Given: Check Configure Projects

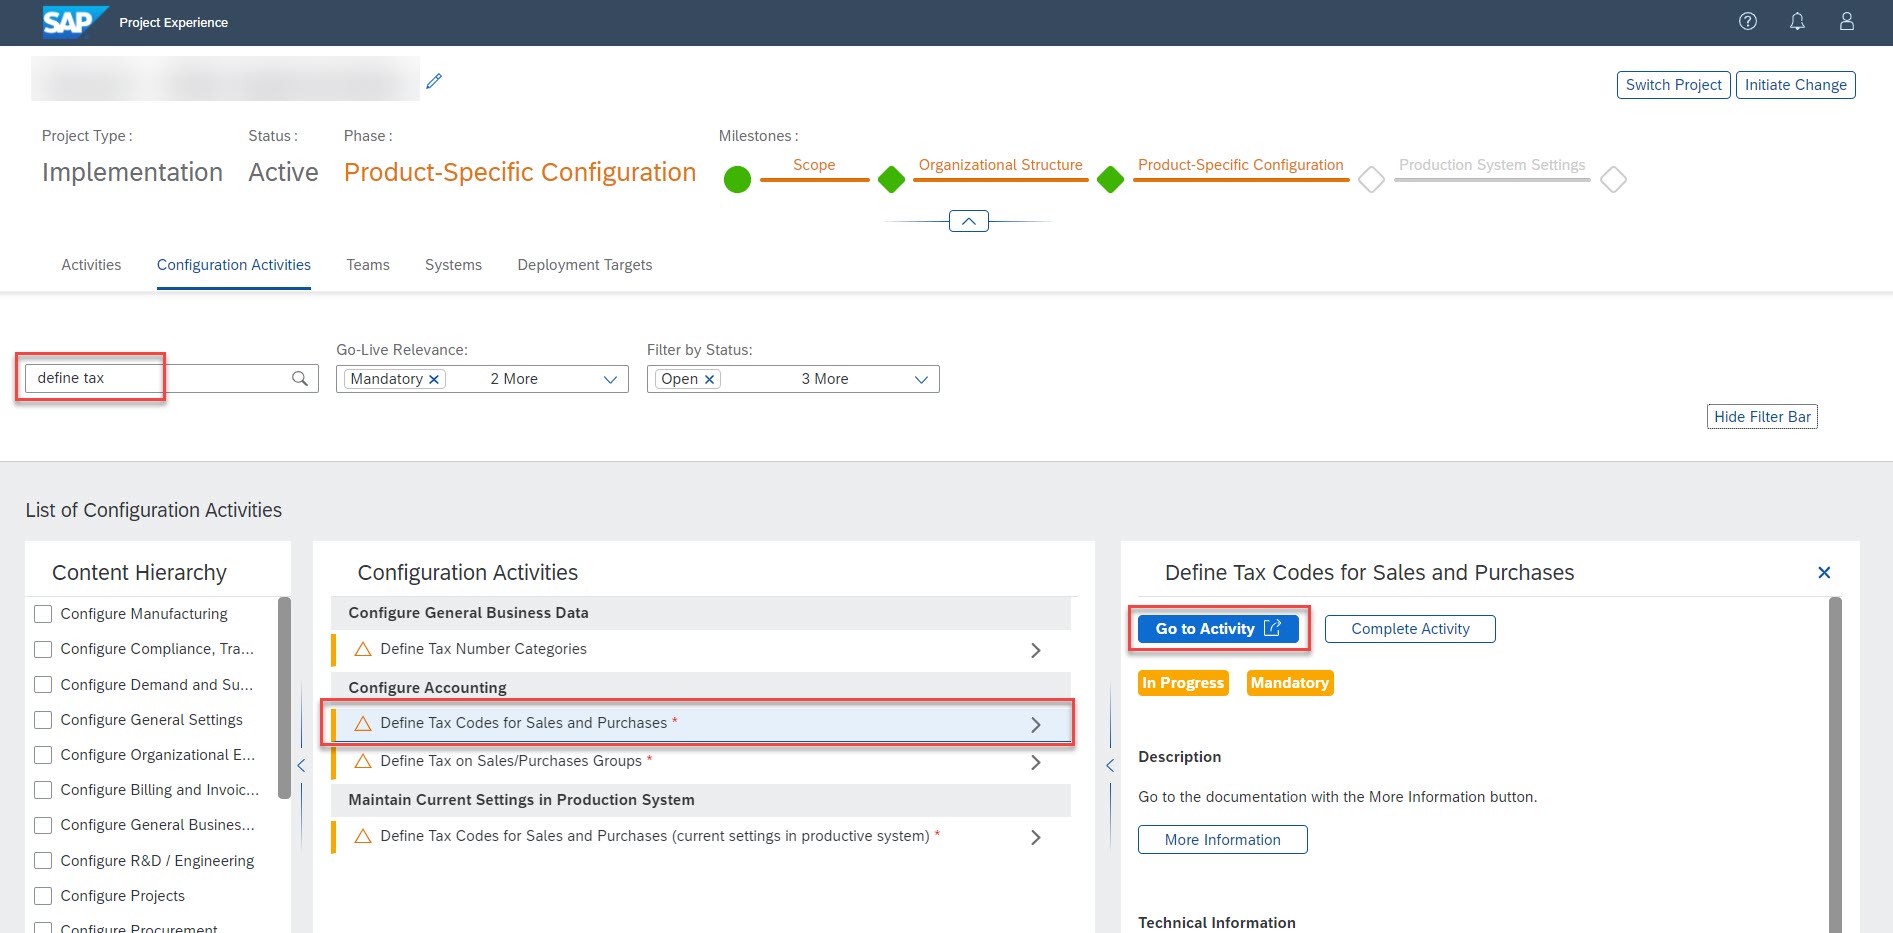Looking at the screenshot, I should pos(43,896).
